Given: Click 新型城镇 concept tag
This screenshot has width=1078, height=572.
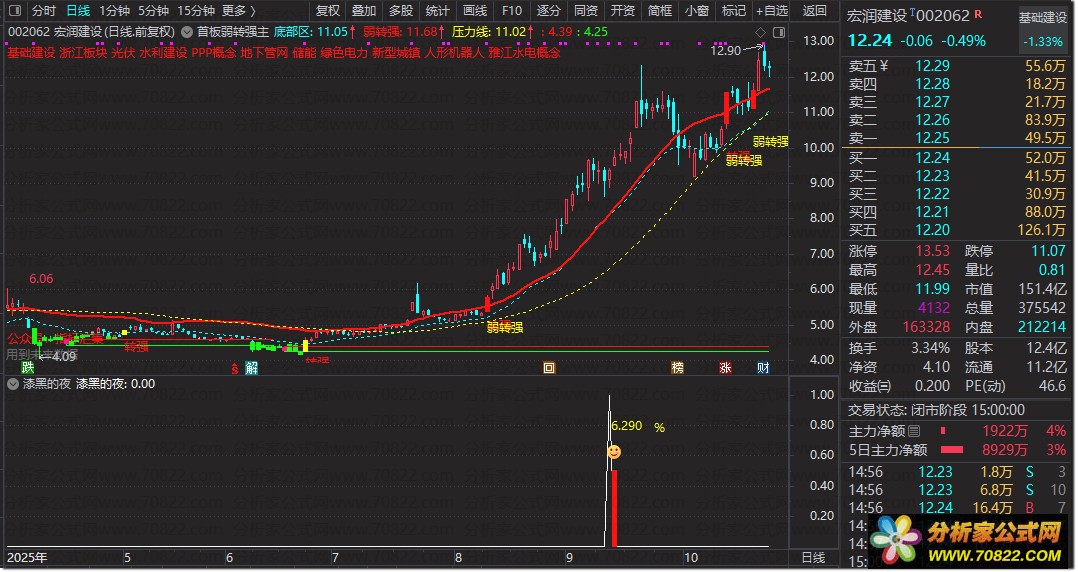Looking at the screenshot, I should tap(396, 53).
